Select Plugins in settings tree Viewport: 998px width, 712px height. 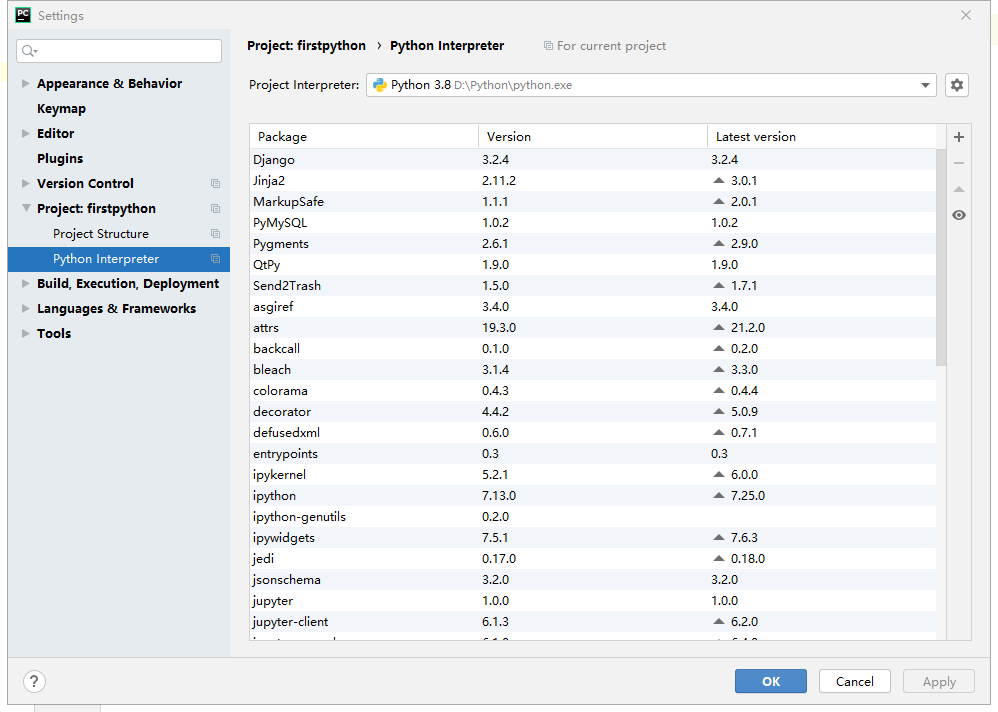[60, 158]
